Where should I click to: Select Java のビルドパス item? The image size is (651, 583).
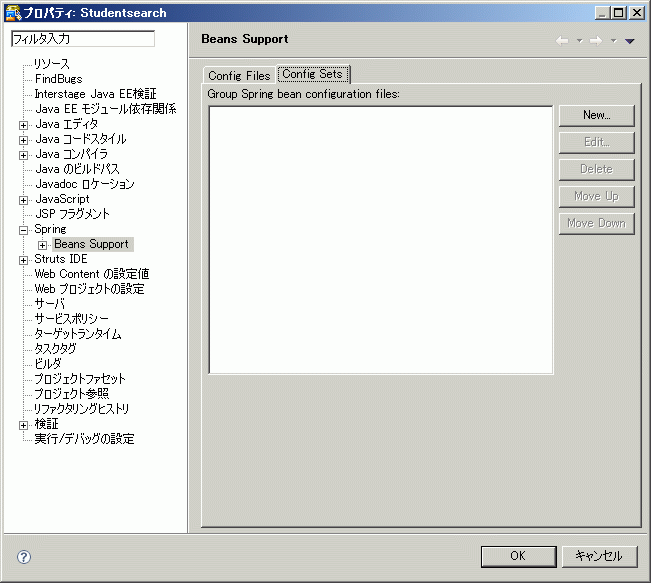tap(78, 169)
